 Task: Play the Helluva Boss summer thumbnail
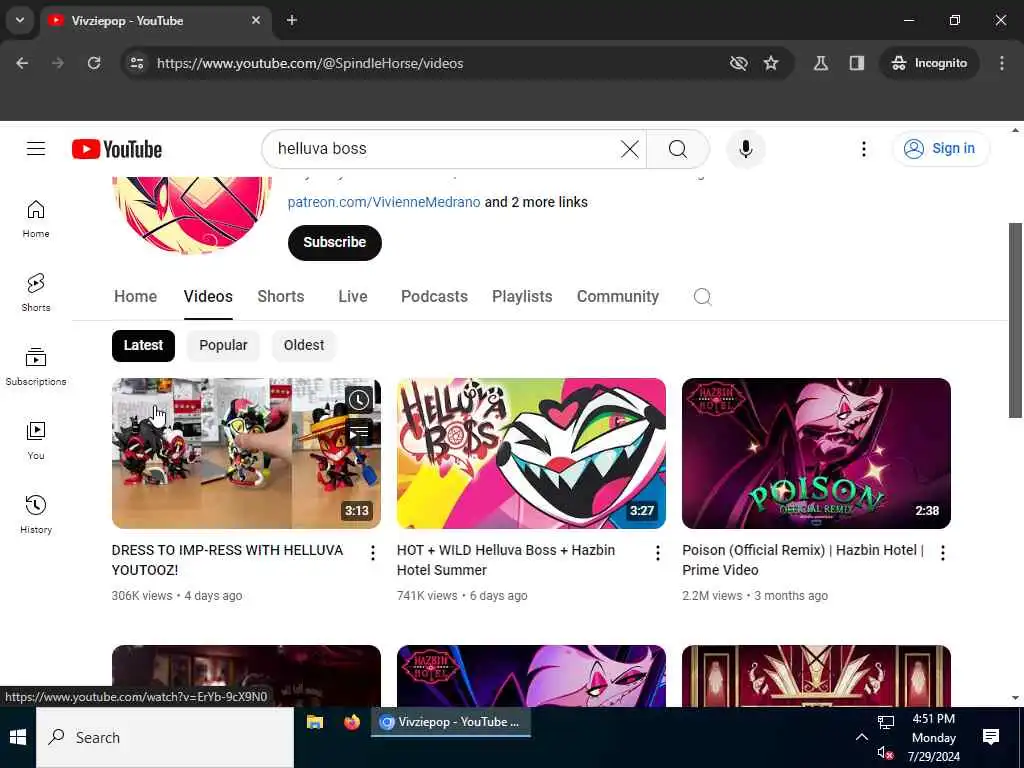(531, 453)
